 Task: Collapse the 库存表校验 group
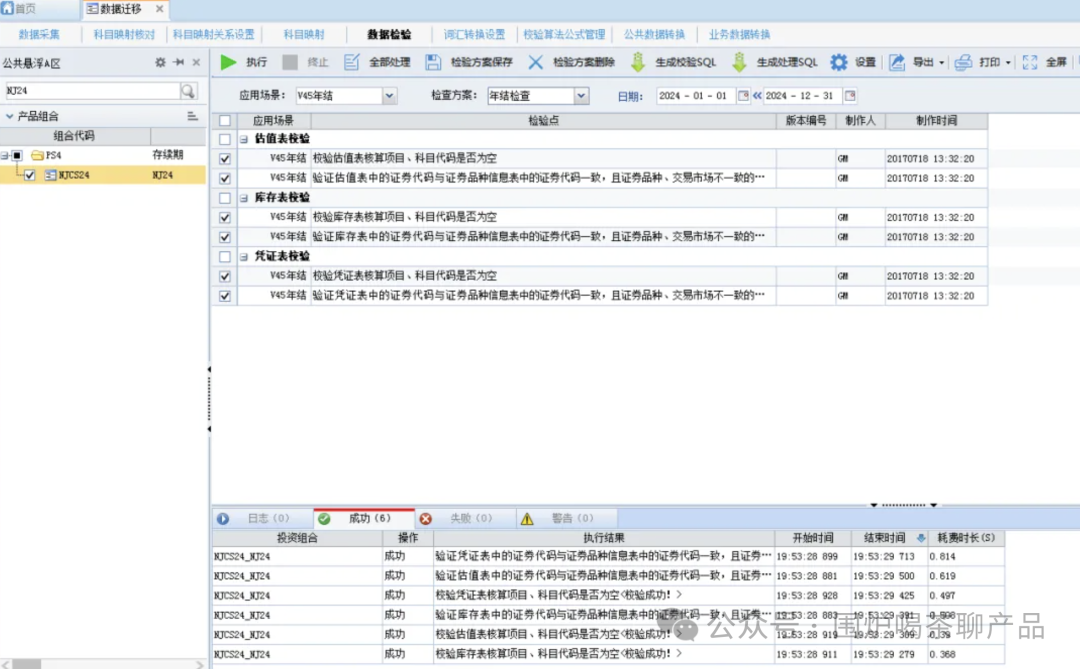pyautogui.click(x=244, y=198)
